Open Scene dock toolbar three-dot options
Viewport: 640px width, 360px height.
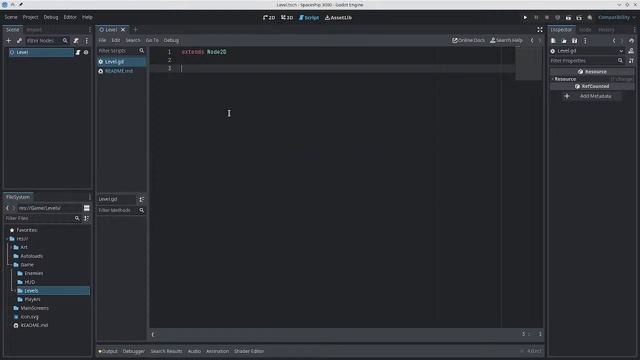pyautogui.click(x=87, y=40)
